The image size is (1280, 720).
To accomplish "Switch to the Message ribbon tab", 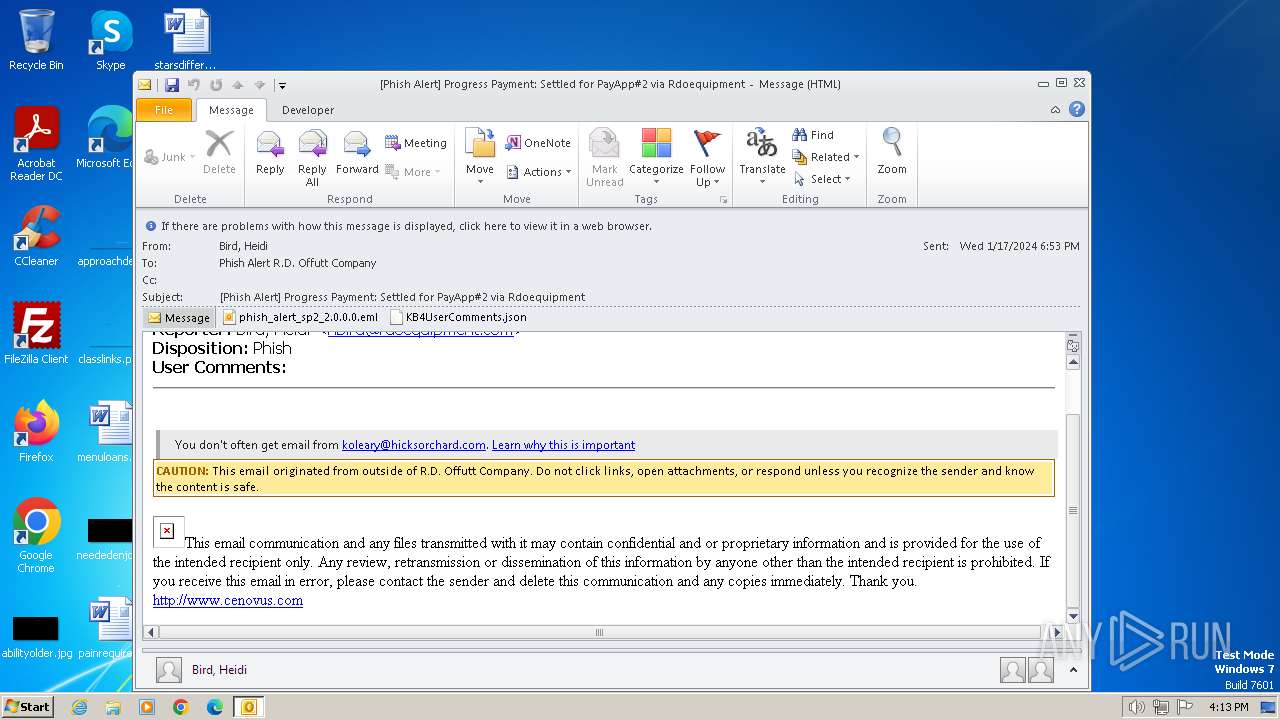I will point(231,110).
